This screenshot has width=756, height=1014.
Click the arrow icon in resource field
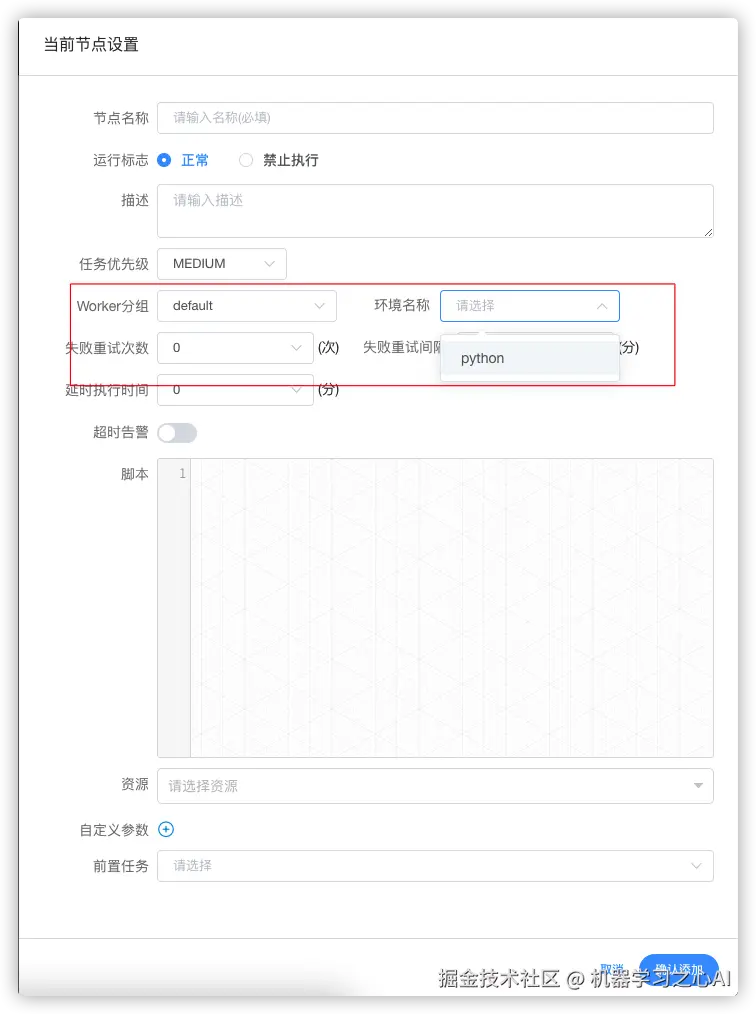[x=698, y=786]
